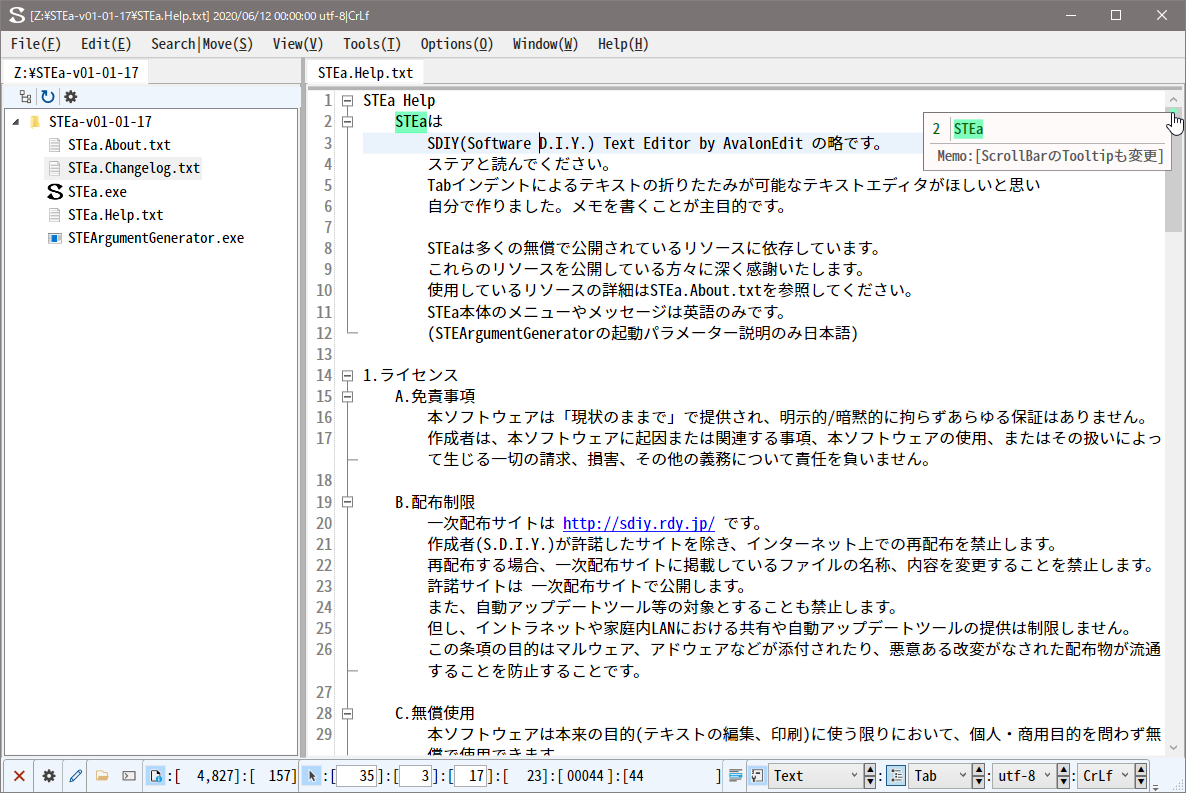Click the command prompt console icon
The height and width of the screenshot is (793, 1186).
click(x=129, y=776)
